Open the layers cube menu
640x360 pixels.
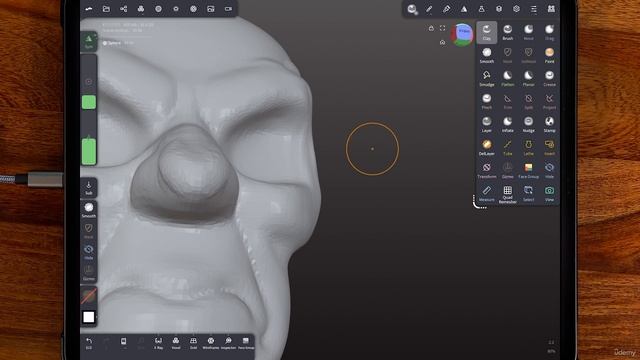(499, 9)
